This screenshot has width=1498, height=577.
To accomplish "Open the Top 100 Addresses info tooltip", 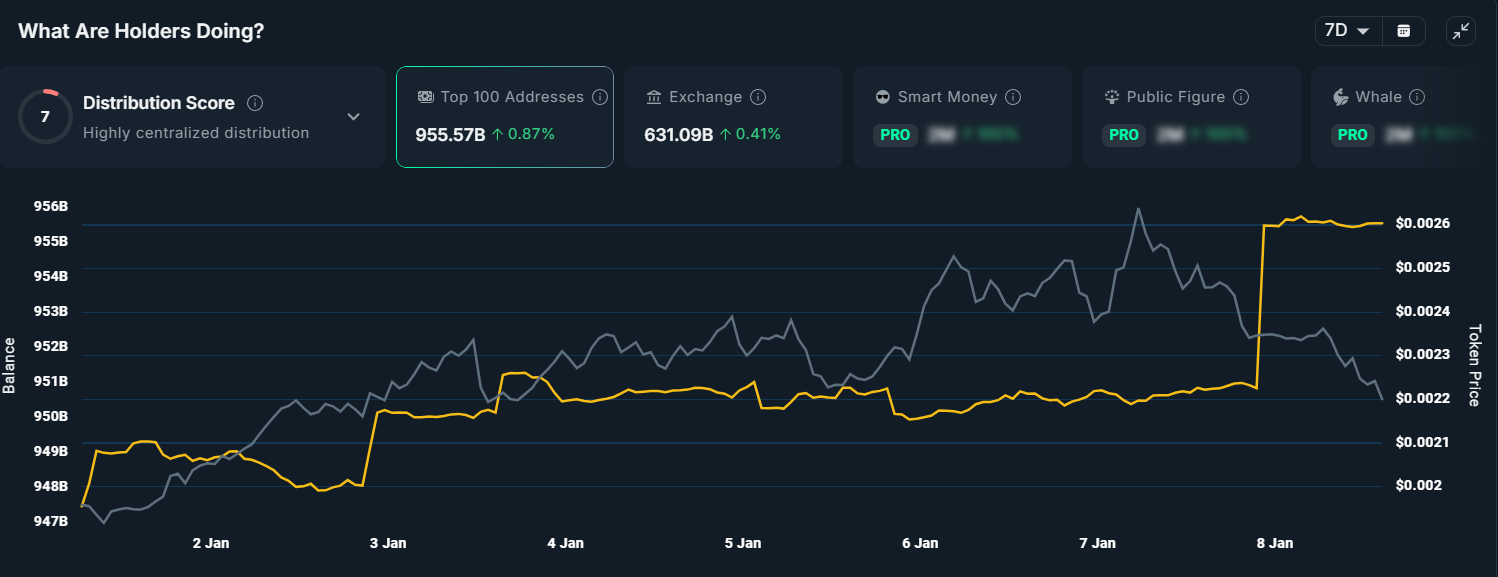I will click(x=600, y=96).
